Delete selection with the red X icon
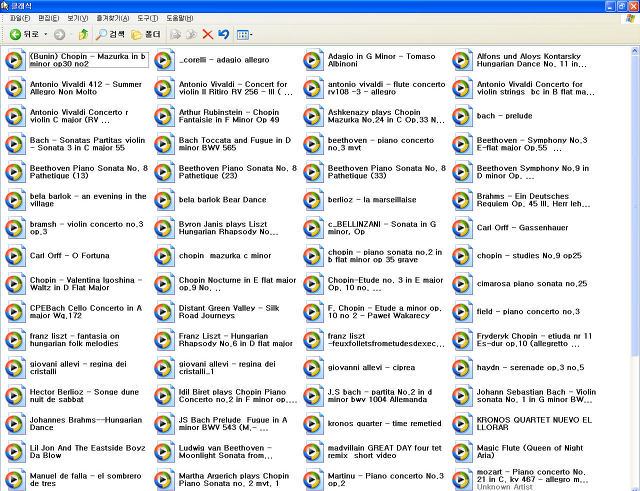This screenshot has width=640, height=491. (207, 34)
